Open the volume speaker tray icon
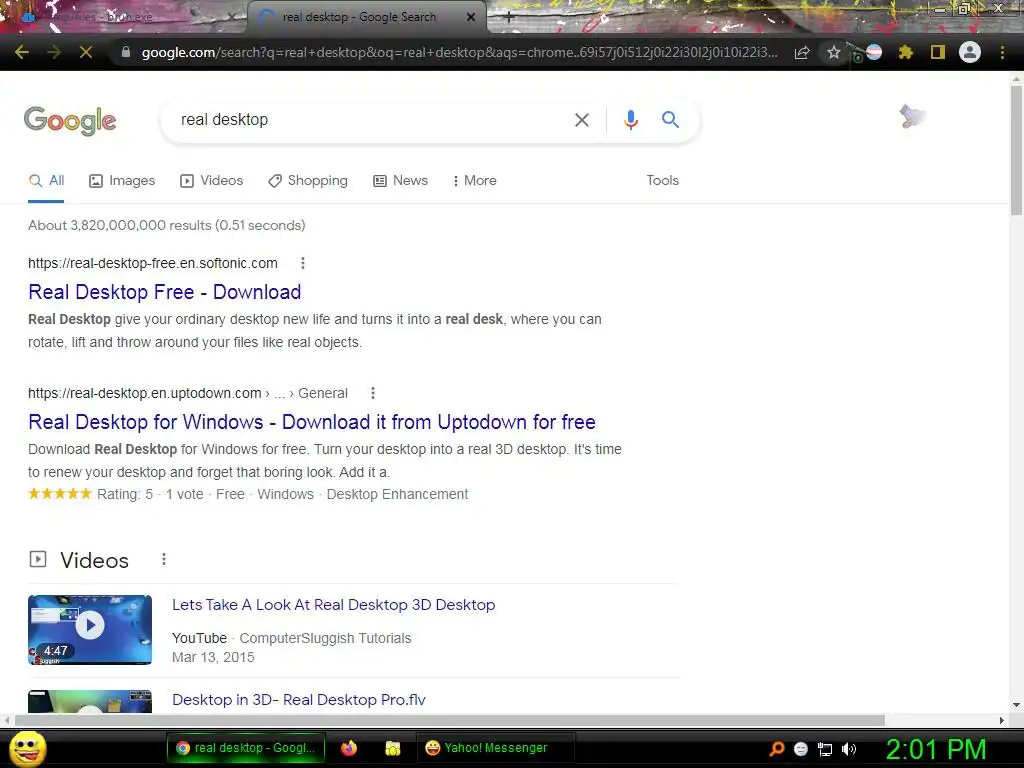 [x=848, y=749]
